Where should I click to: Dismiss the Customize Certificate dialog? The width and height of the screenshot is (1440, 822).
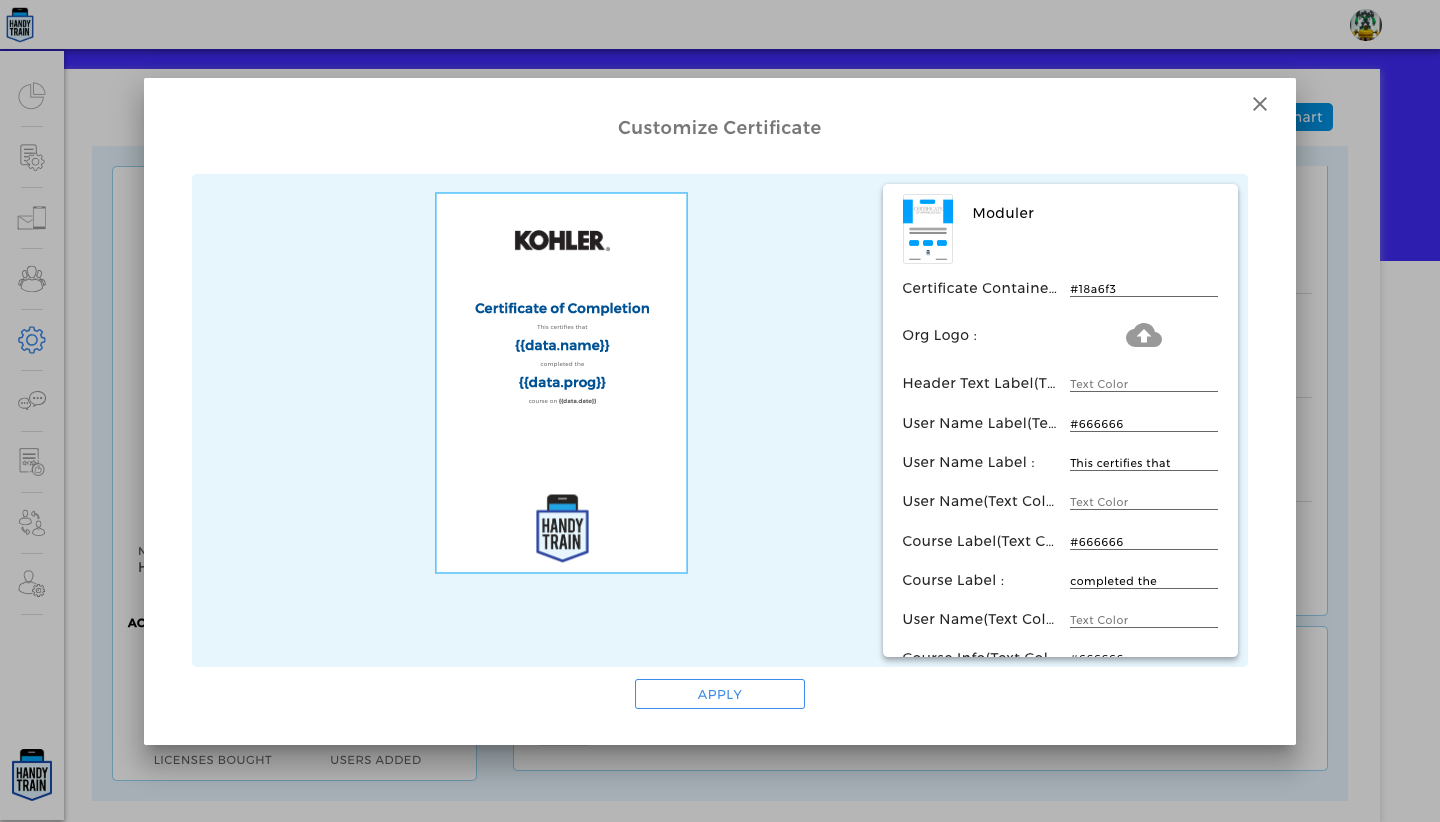tap(1259, 104)
